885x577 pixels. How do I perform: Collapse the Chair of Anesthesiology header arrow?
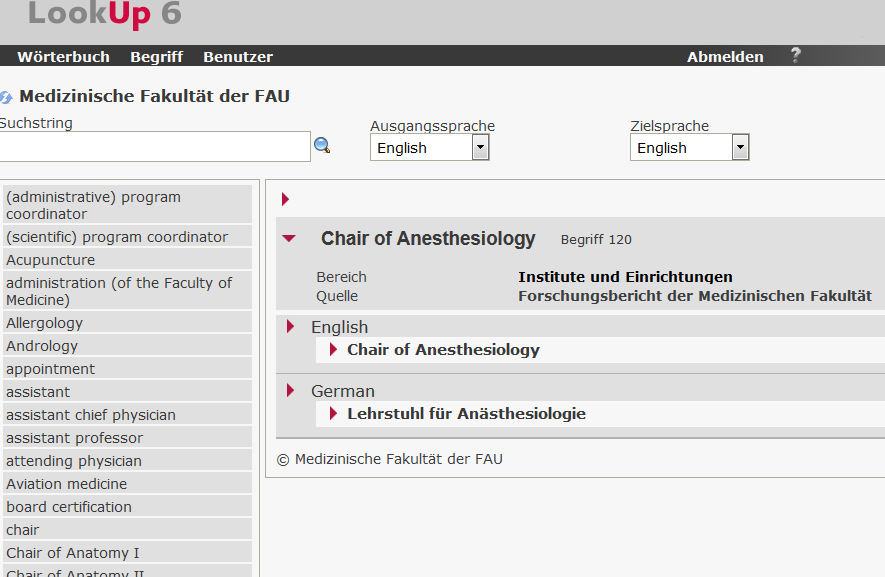point(289,239)
